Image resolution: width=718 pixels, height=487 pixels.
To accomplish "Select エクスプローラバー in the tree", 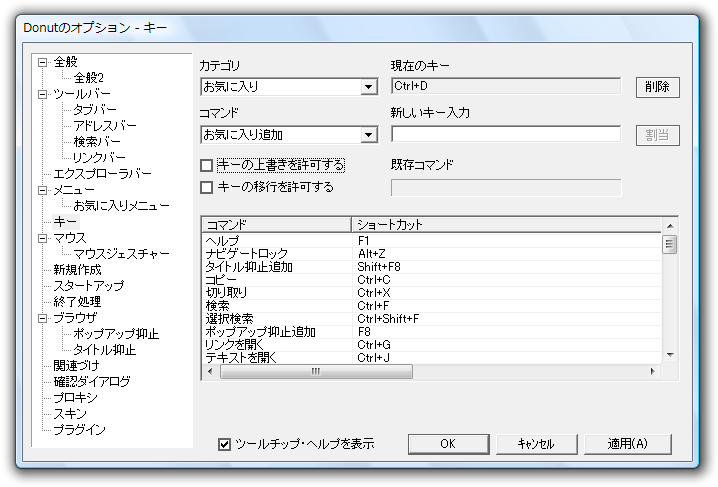I will (103, 174).
